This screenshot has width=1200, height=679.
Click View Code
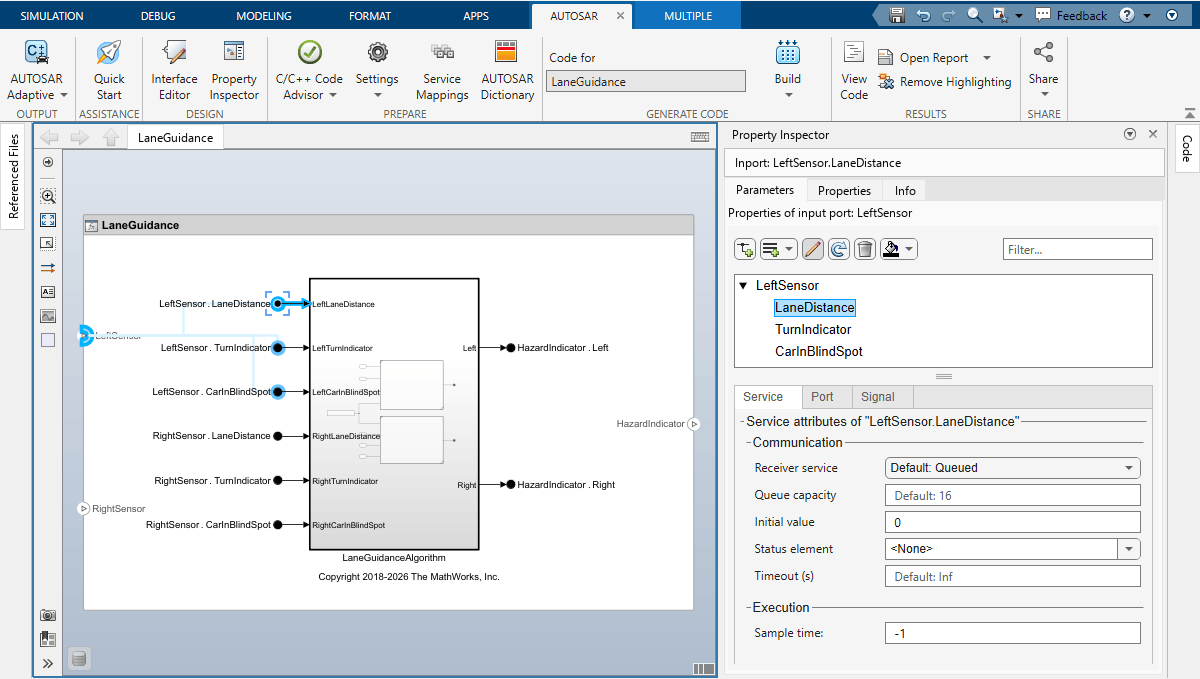point(854,70)
